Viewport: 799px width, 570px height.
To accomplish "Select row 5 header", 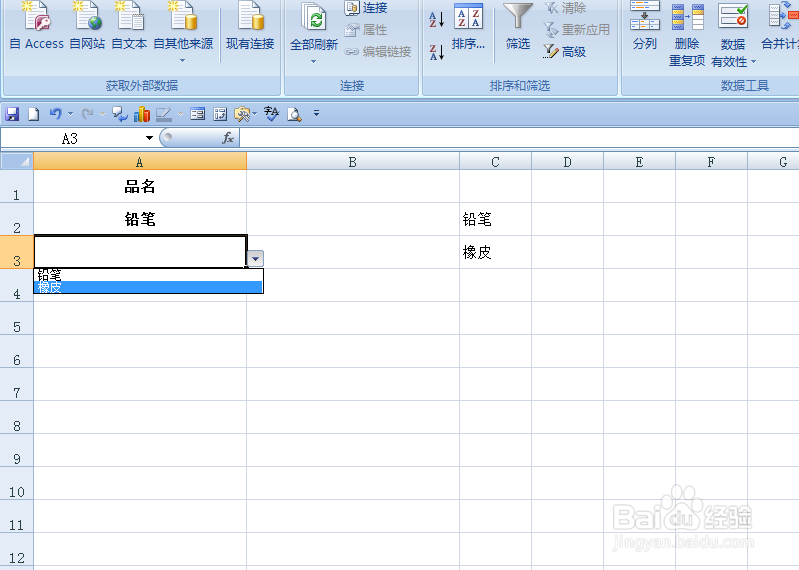I will (x=17, y=318).
